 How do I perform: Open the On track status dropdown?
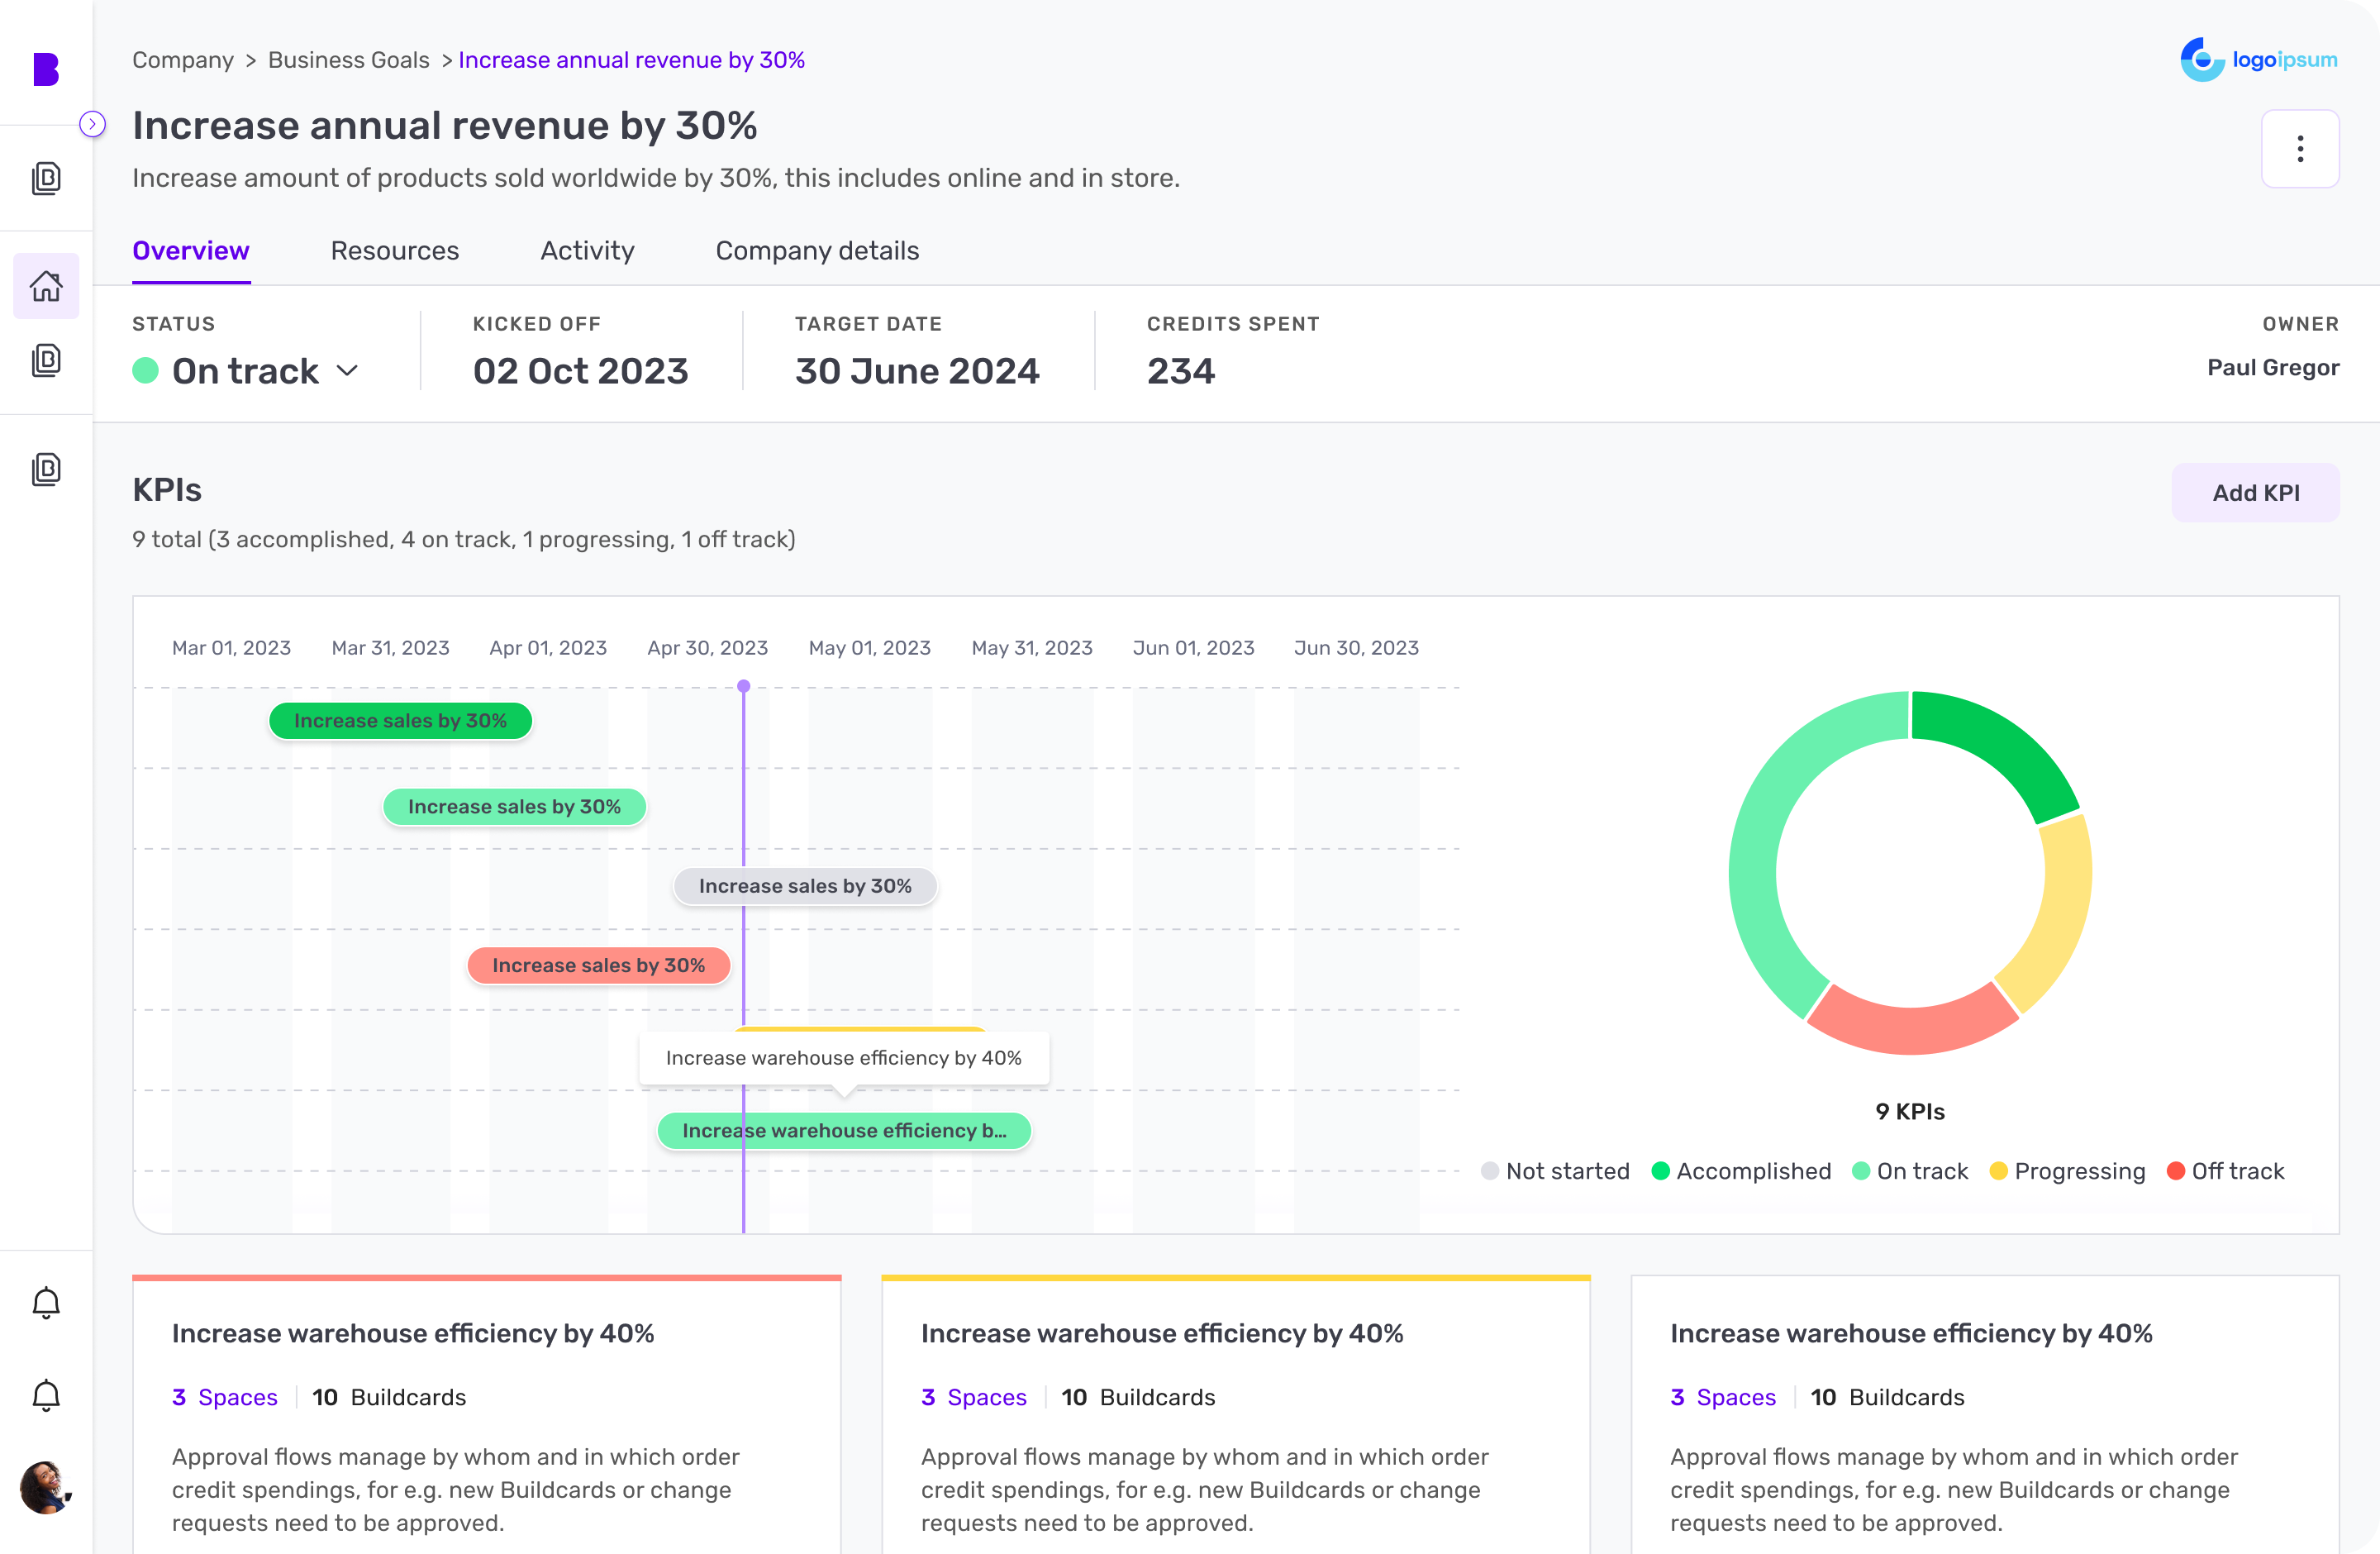[x=246, y=370]
